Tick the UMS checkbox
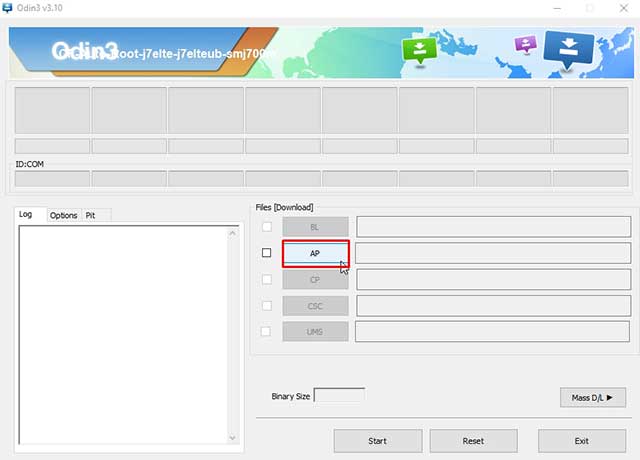This screenshot has height=460, width=640. coord(266,331)
